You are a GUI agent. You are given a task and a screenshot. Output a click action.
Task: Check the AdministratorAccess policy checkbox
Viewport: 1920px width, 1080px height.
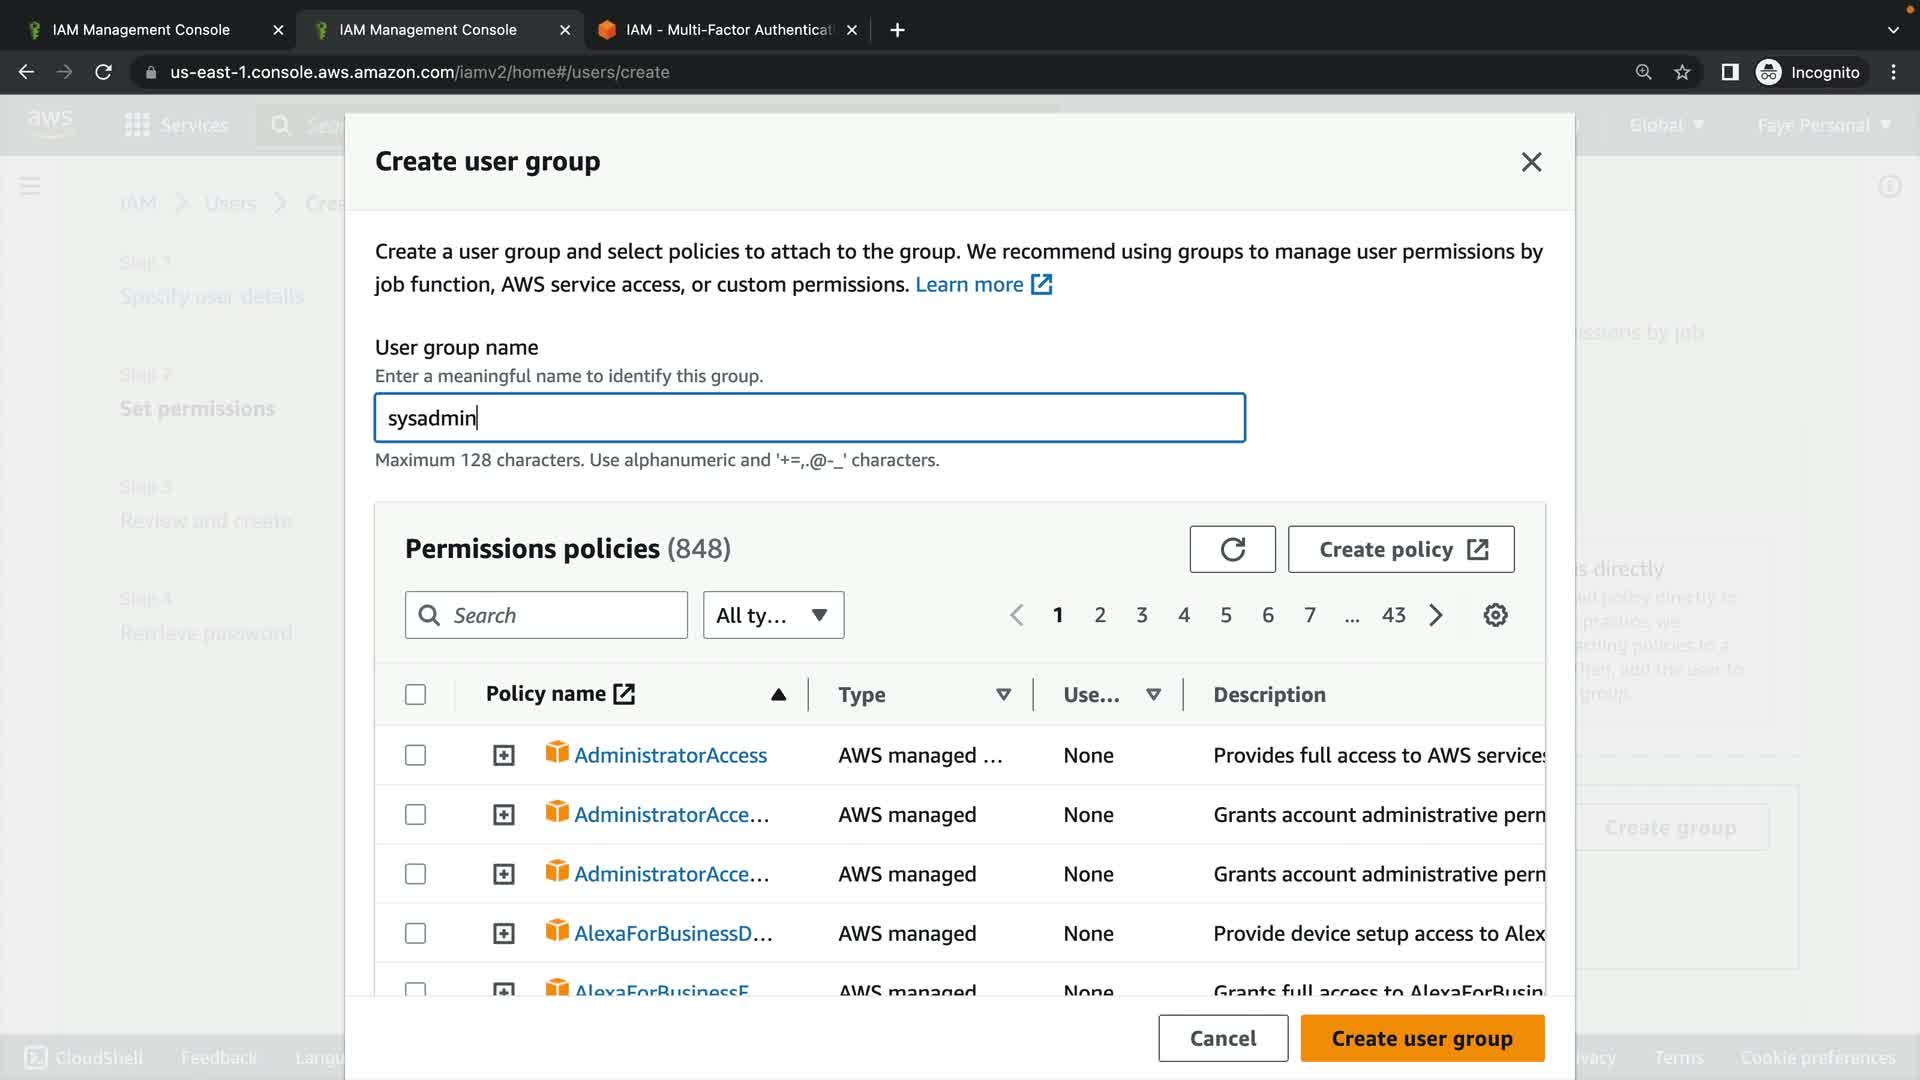point(415,756)
